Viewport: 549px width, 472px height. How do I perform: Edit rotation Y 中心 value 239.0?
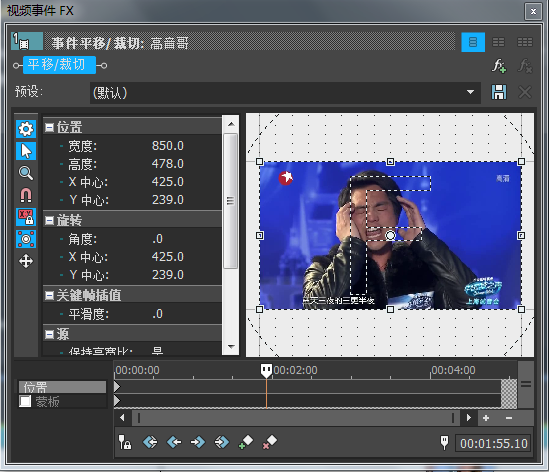[x=168, y=275]
